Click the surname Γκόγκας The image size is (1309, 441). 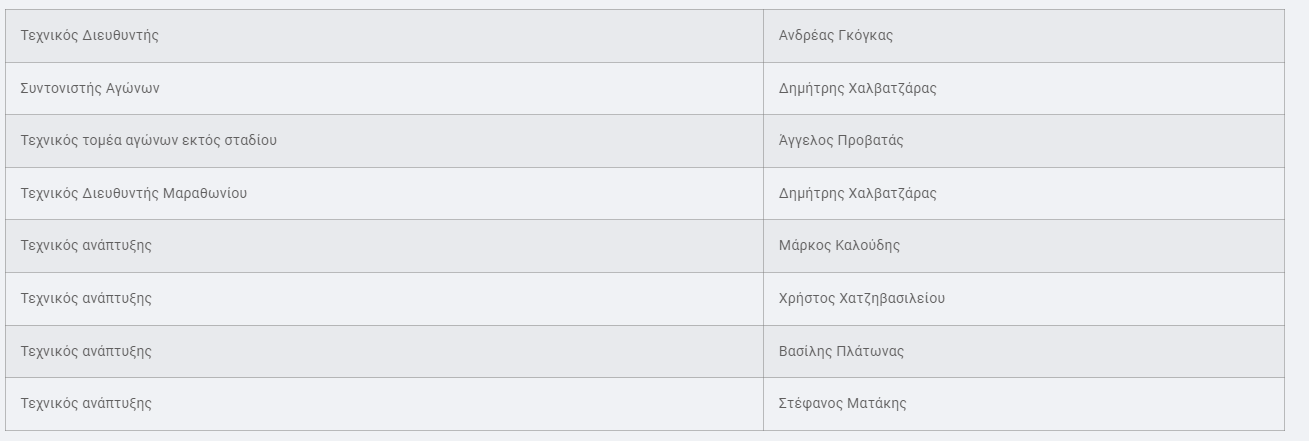(x=865, y=36)
